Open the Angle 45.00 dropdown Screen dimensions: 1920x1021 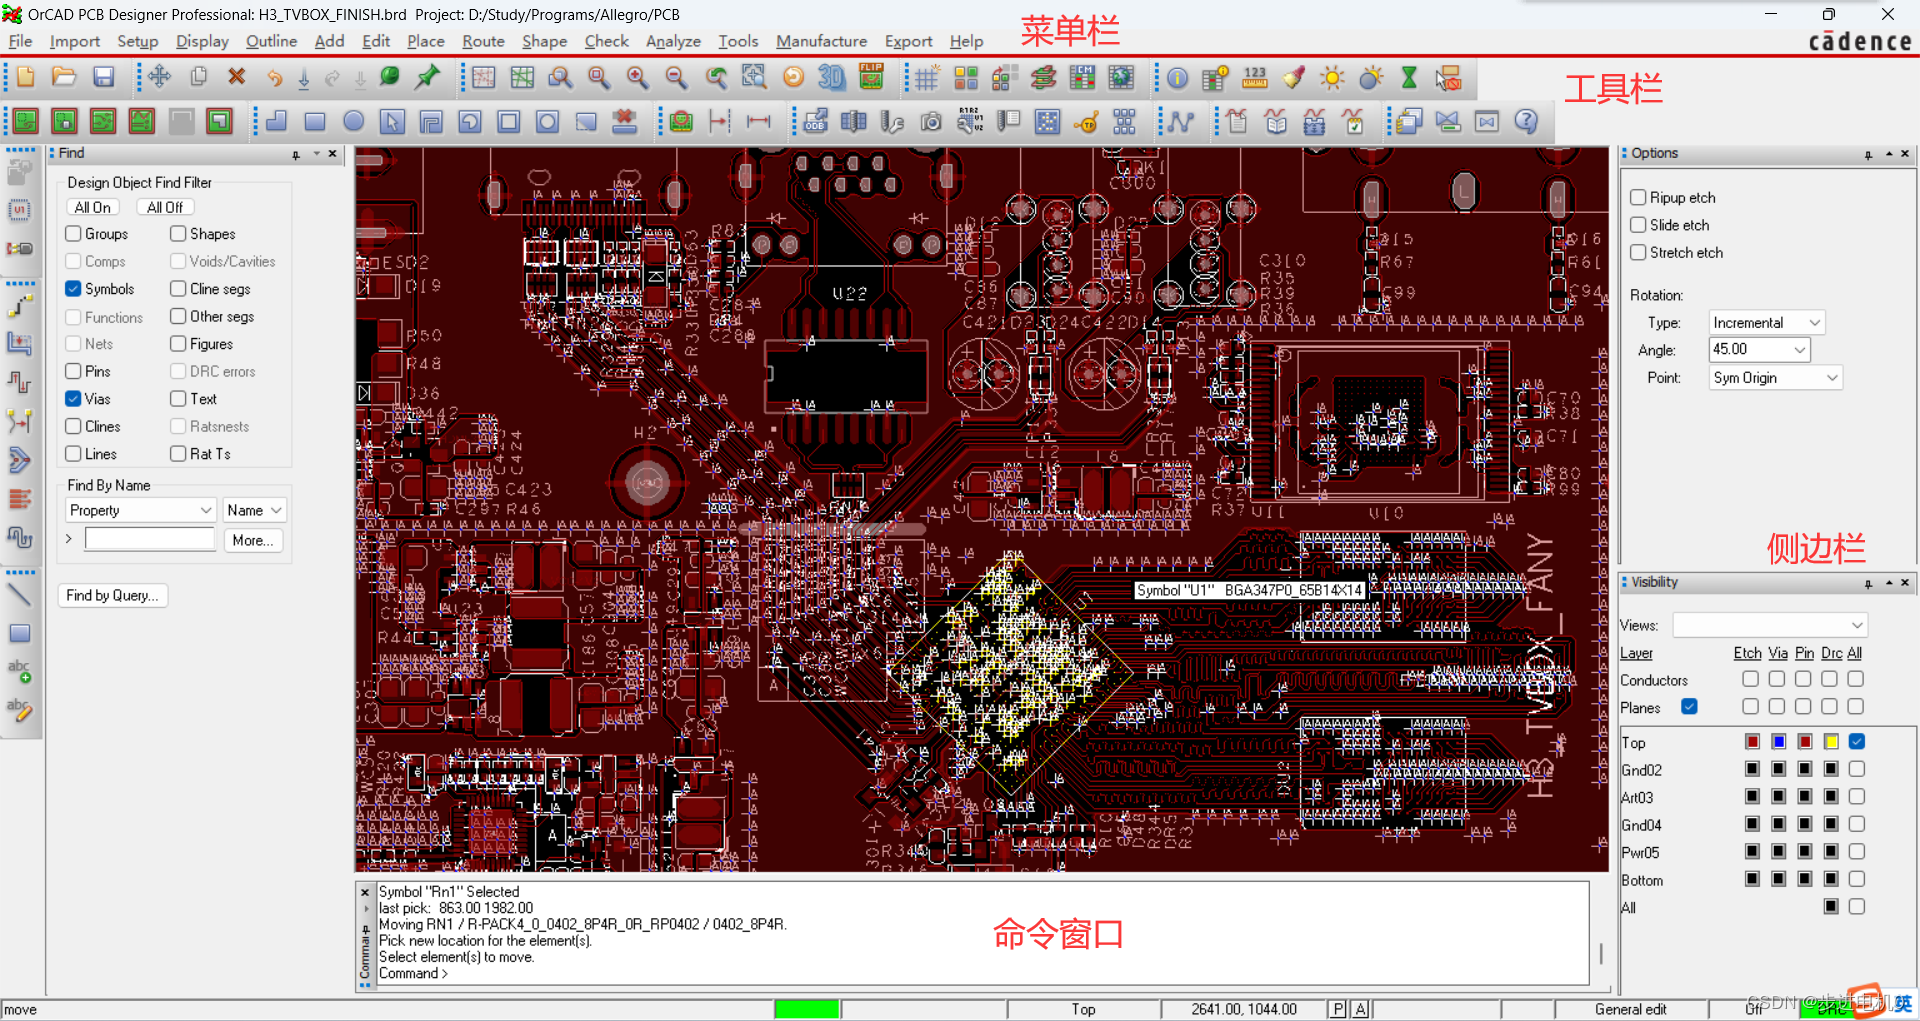[1759, 350]
